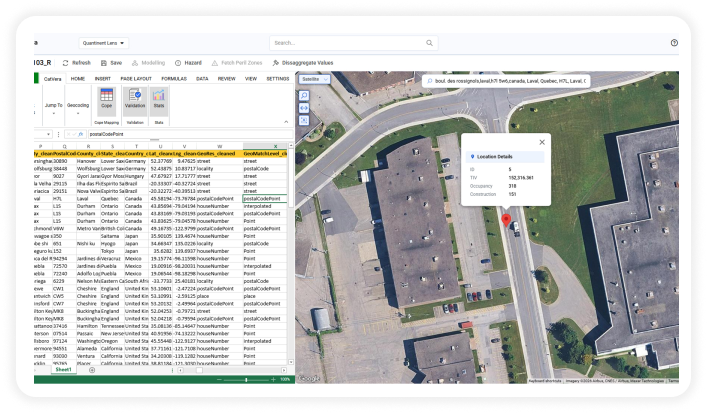This screenshot has height=413, width=707.
Task: Click the 'Hanover' county cell
Action: 86,161
